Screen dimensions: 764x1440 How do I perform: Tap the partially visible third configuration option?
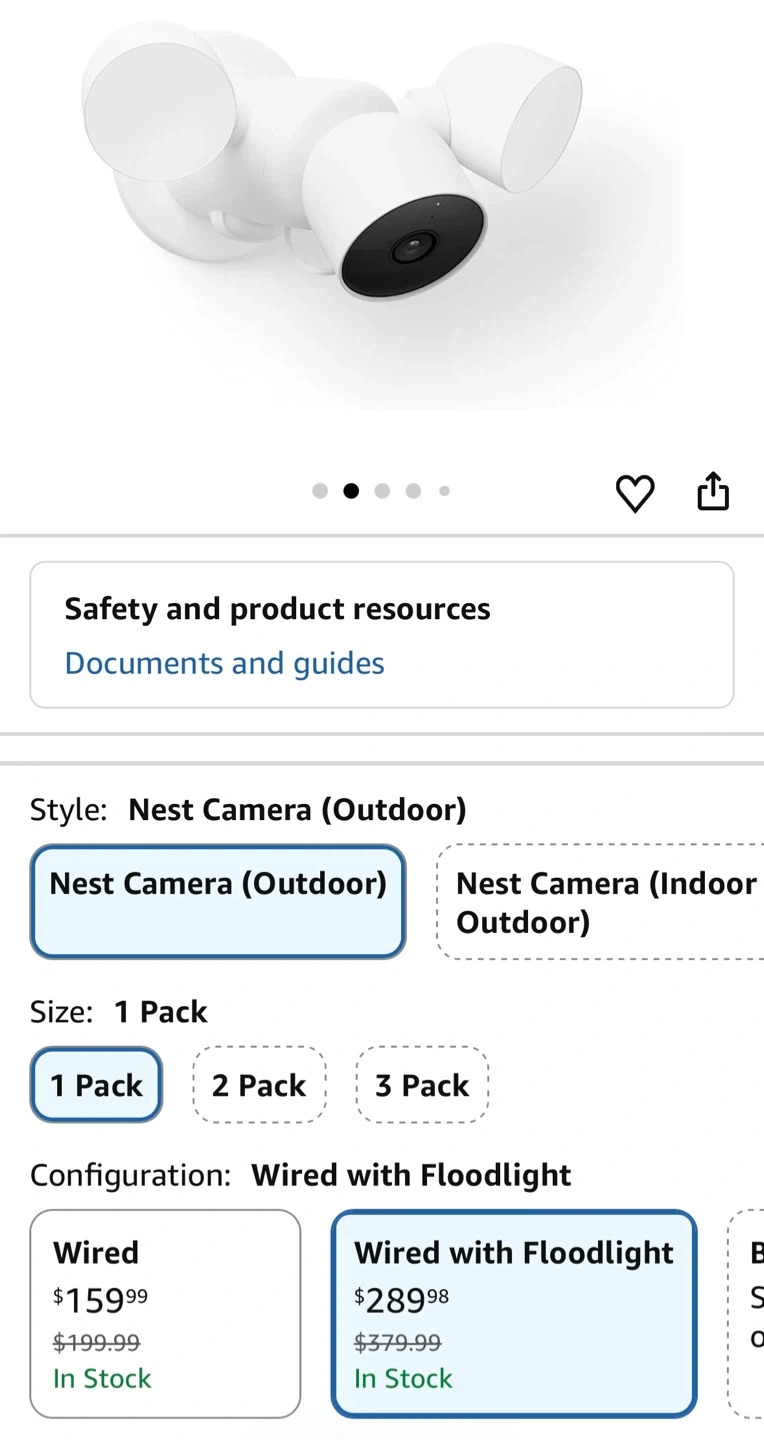pyautogui.click(x=748, y=1313)
